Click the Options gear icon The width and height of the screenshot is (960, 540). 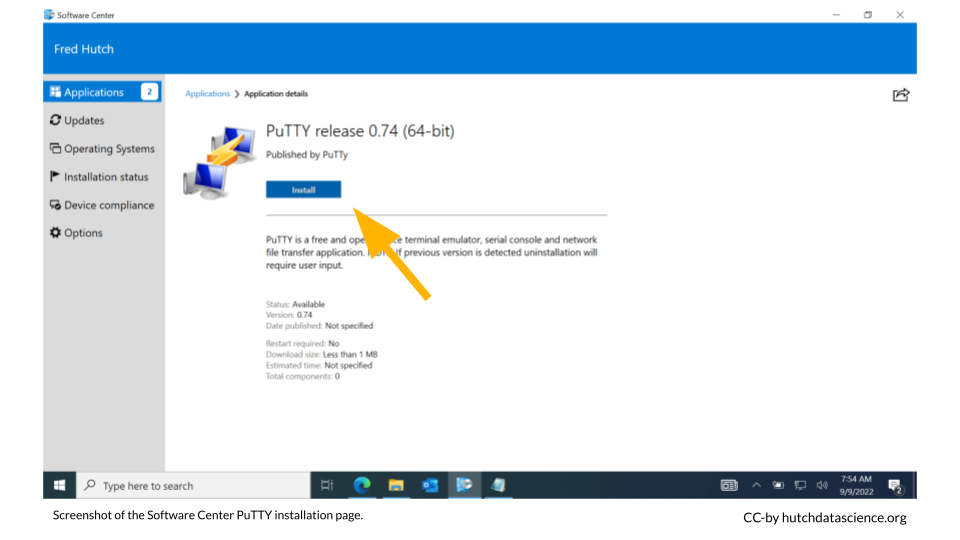click(56, 233)
